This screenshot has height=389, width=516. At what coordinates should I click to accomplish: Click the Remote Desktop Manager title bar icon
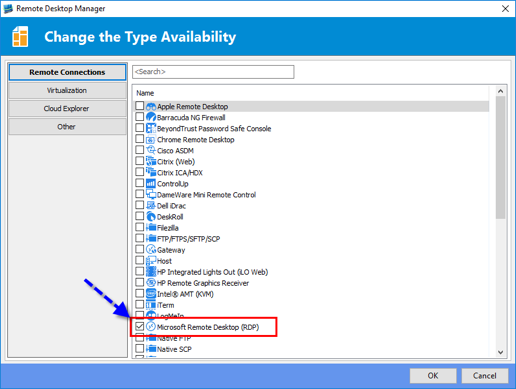tap(8, 9)
